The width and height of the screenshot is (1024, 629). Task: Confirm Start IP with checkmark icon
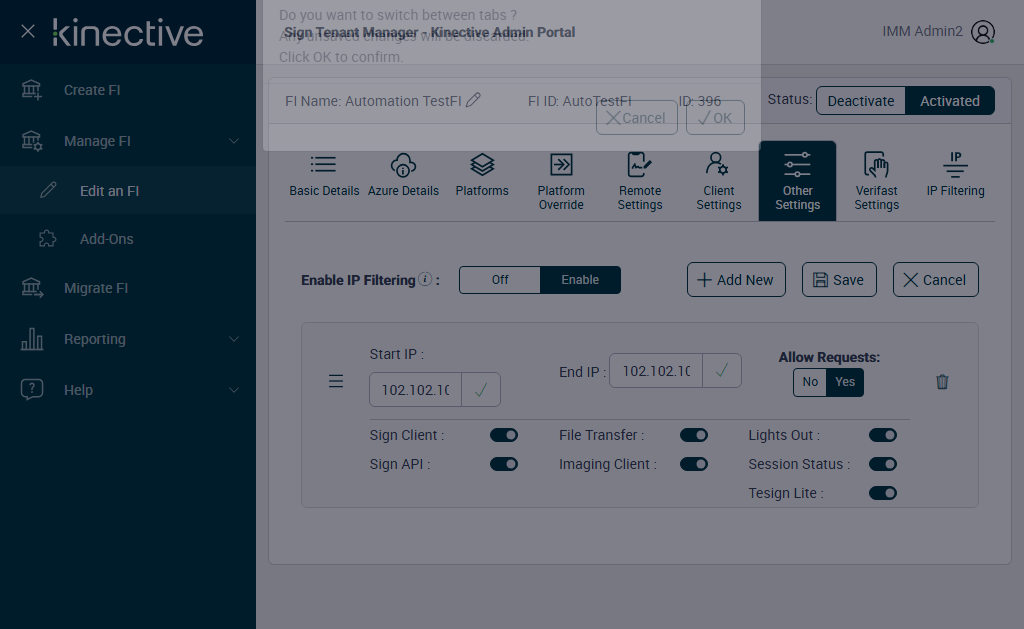point(481,390)
